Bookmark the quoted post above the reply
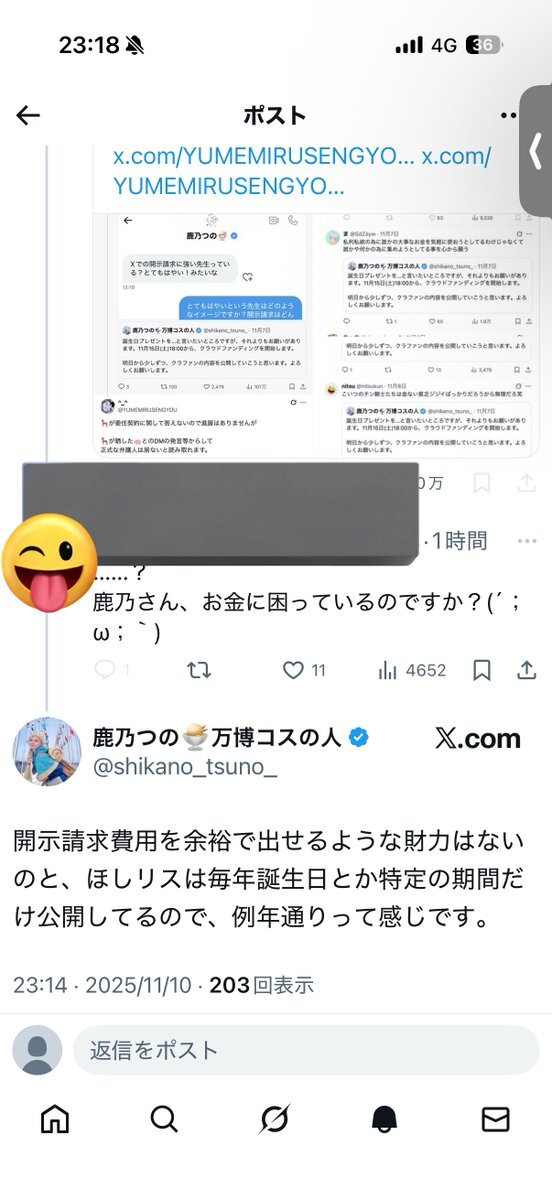Screen dimensions: 552x1200 pyautogui.click(x=481, y=483)
